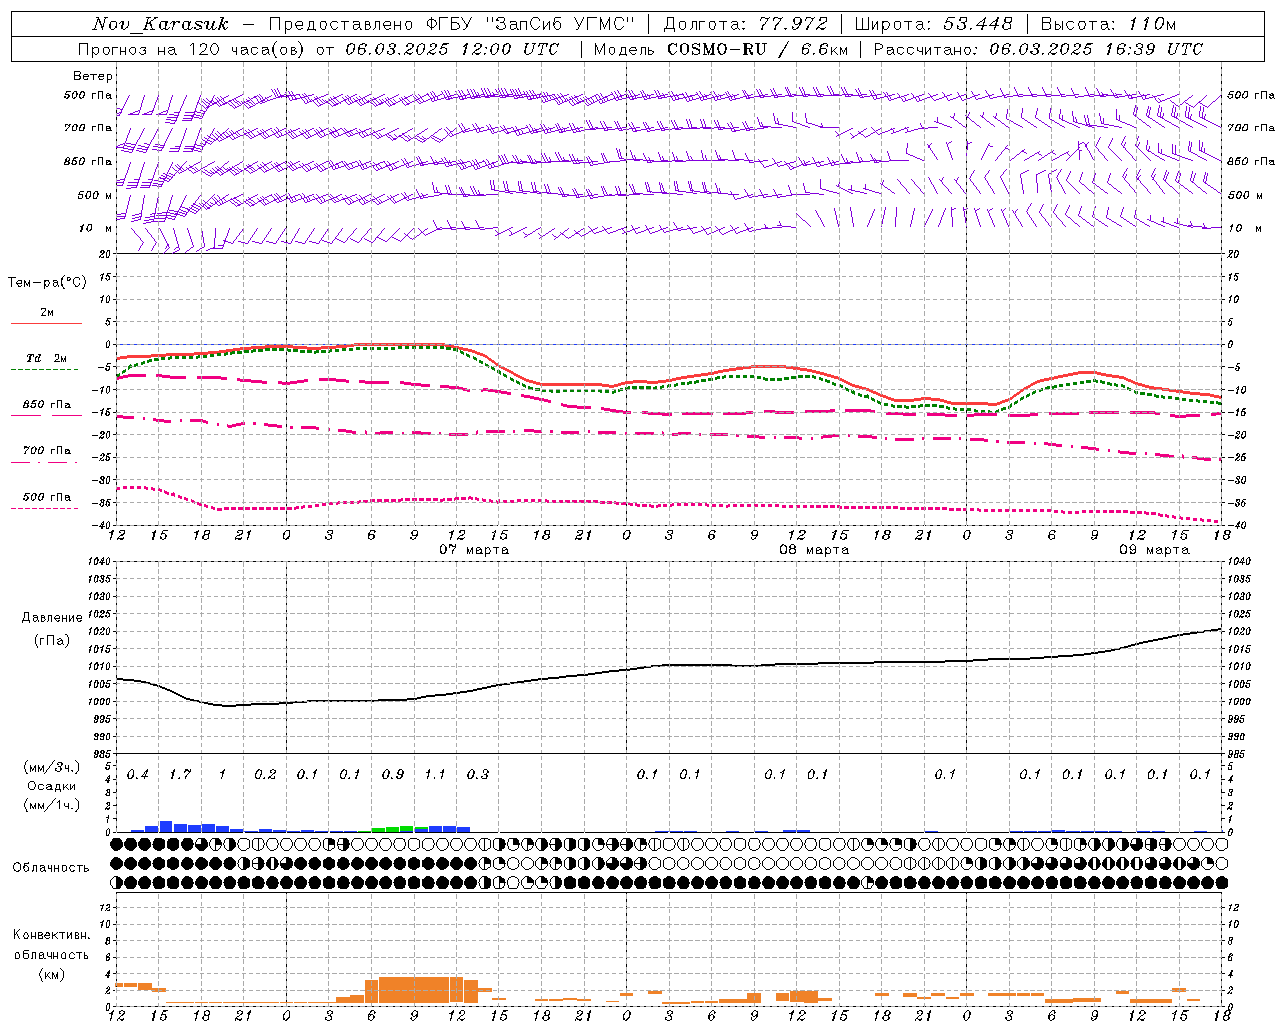Image resolution: width=1280 pixels, height=1024 pixels.
Task: Select the model name COSMO-RU / 6.6км
Action: click(x=758, y=49)
